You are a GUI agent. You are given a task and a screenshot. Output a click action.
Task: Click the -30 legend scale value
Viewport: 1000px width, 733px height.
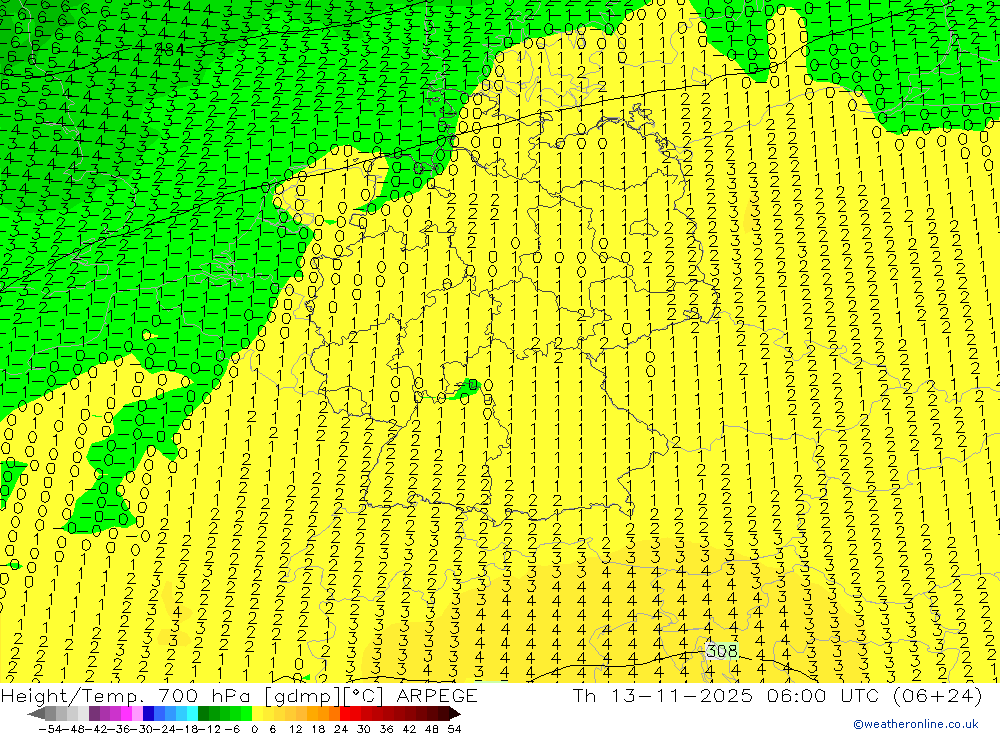(143, 729)
